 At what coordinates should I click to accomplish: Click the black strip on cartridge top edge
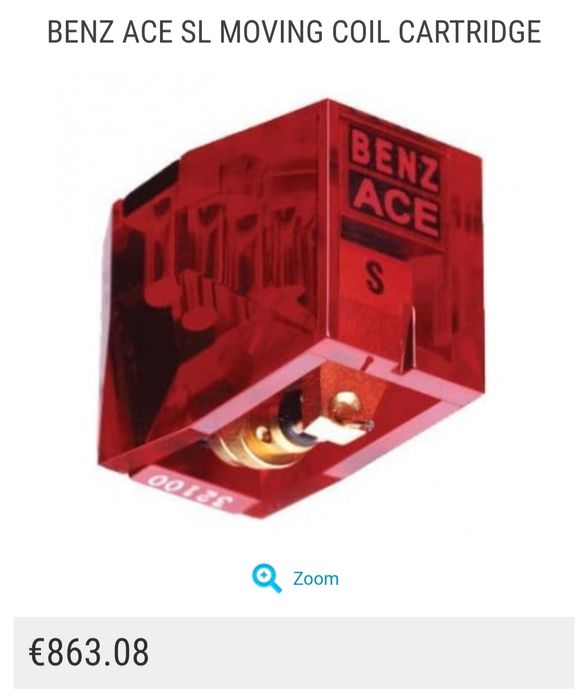[151, 187]
